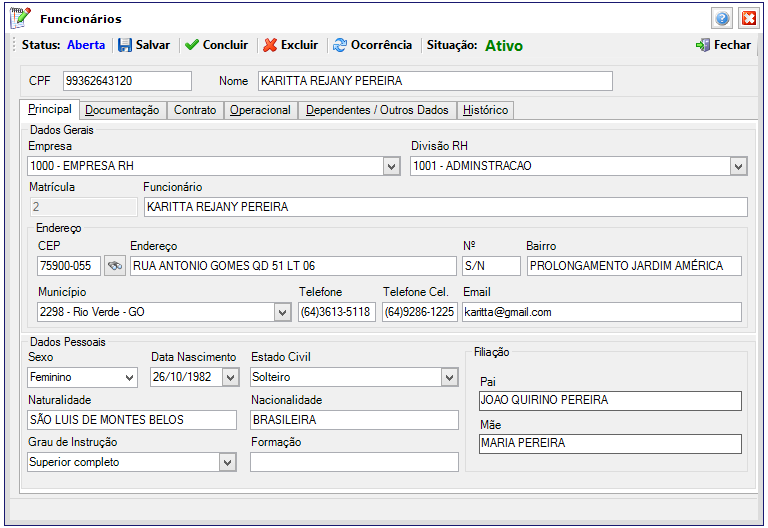This screenshot has height=528, width=768.
Task: Open Ocorrência using the refresh arrows icon
Action: pyautogui.click(x=340, y=45)
